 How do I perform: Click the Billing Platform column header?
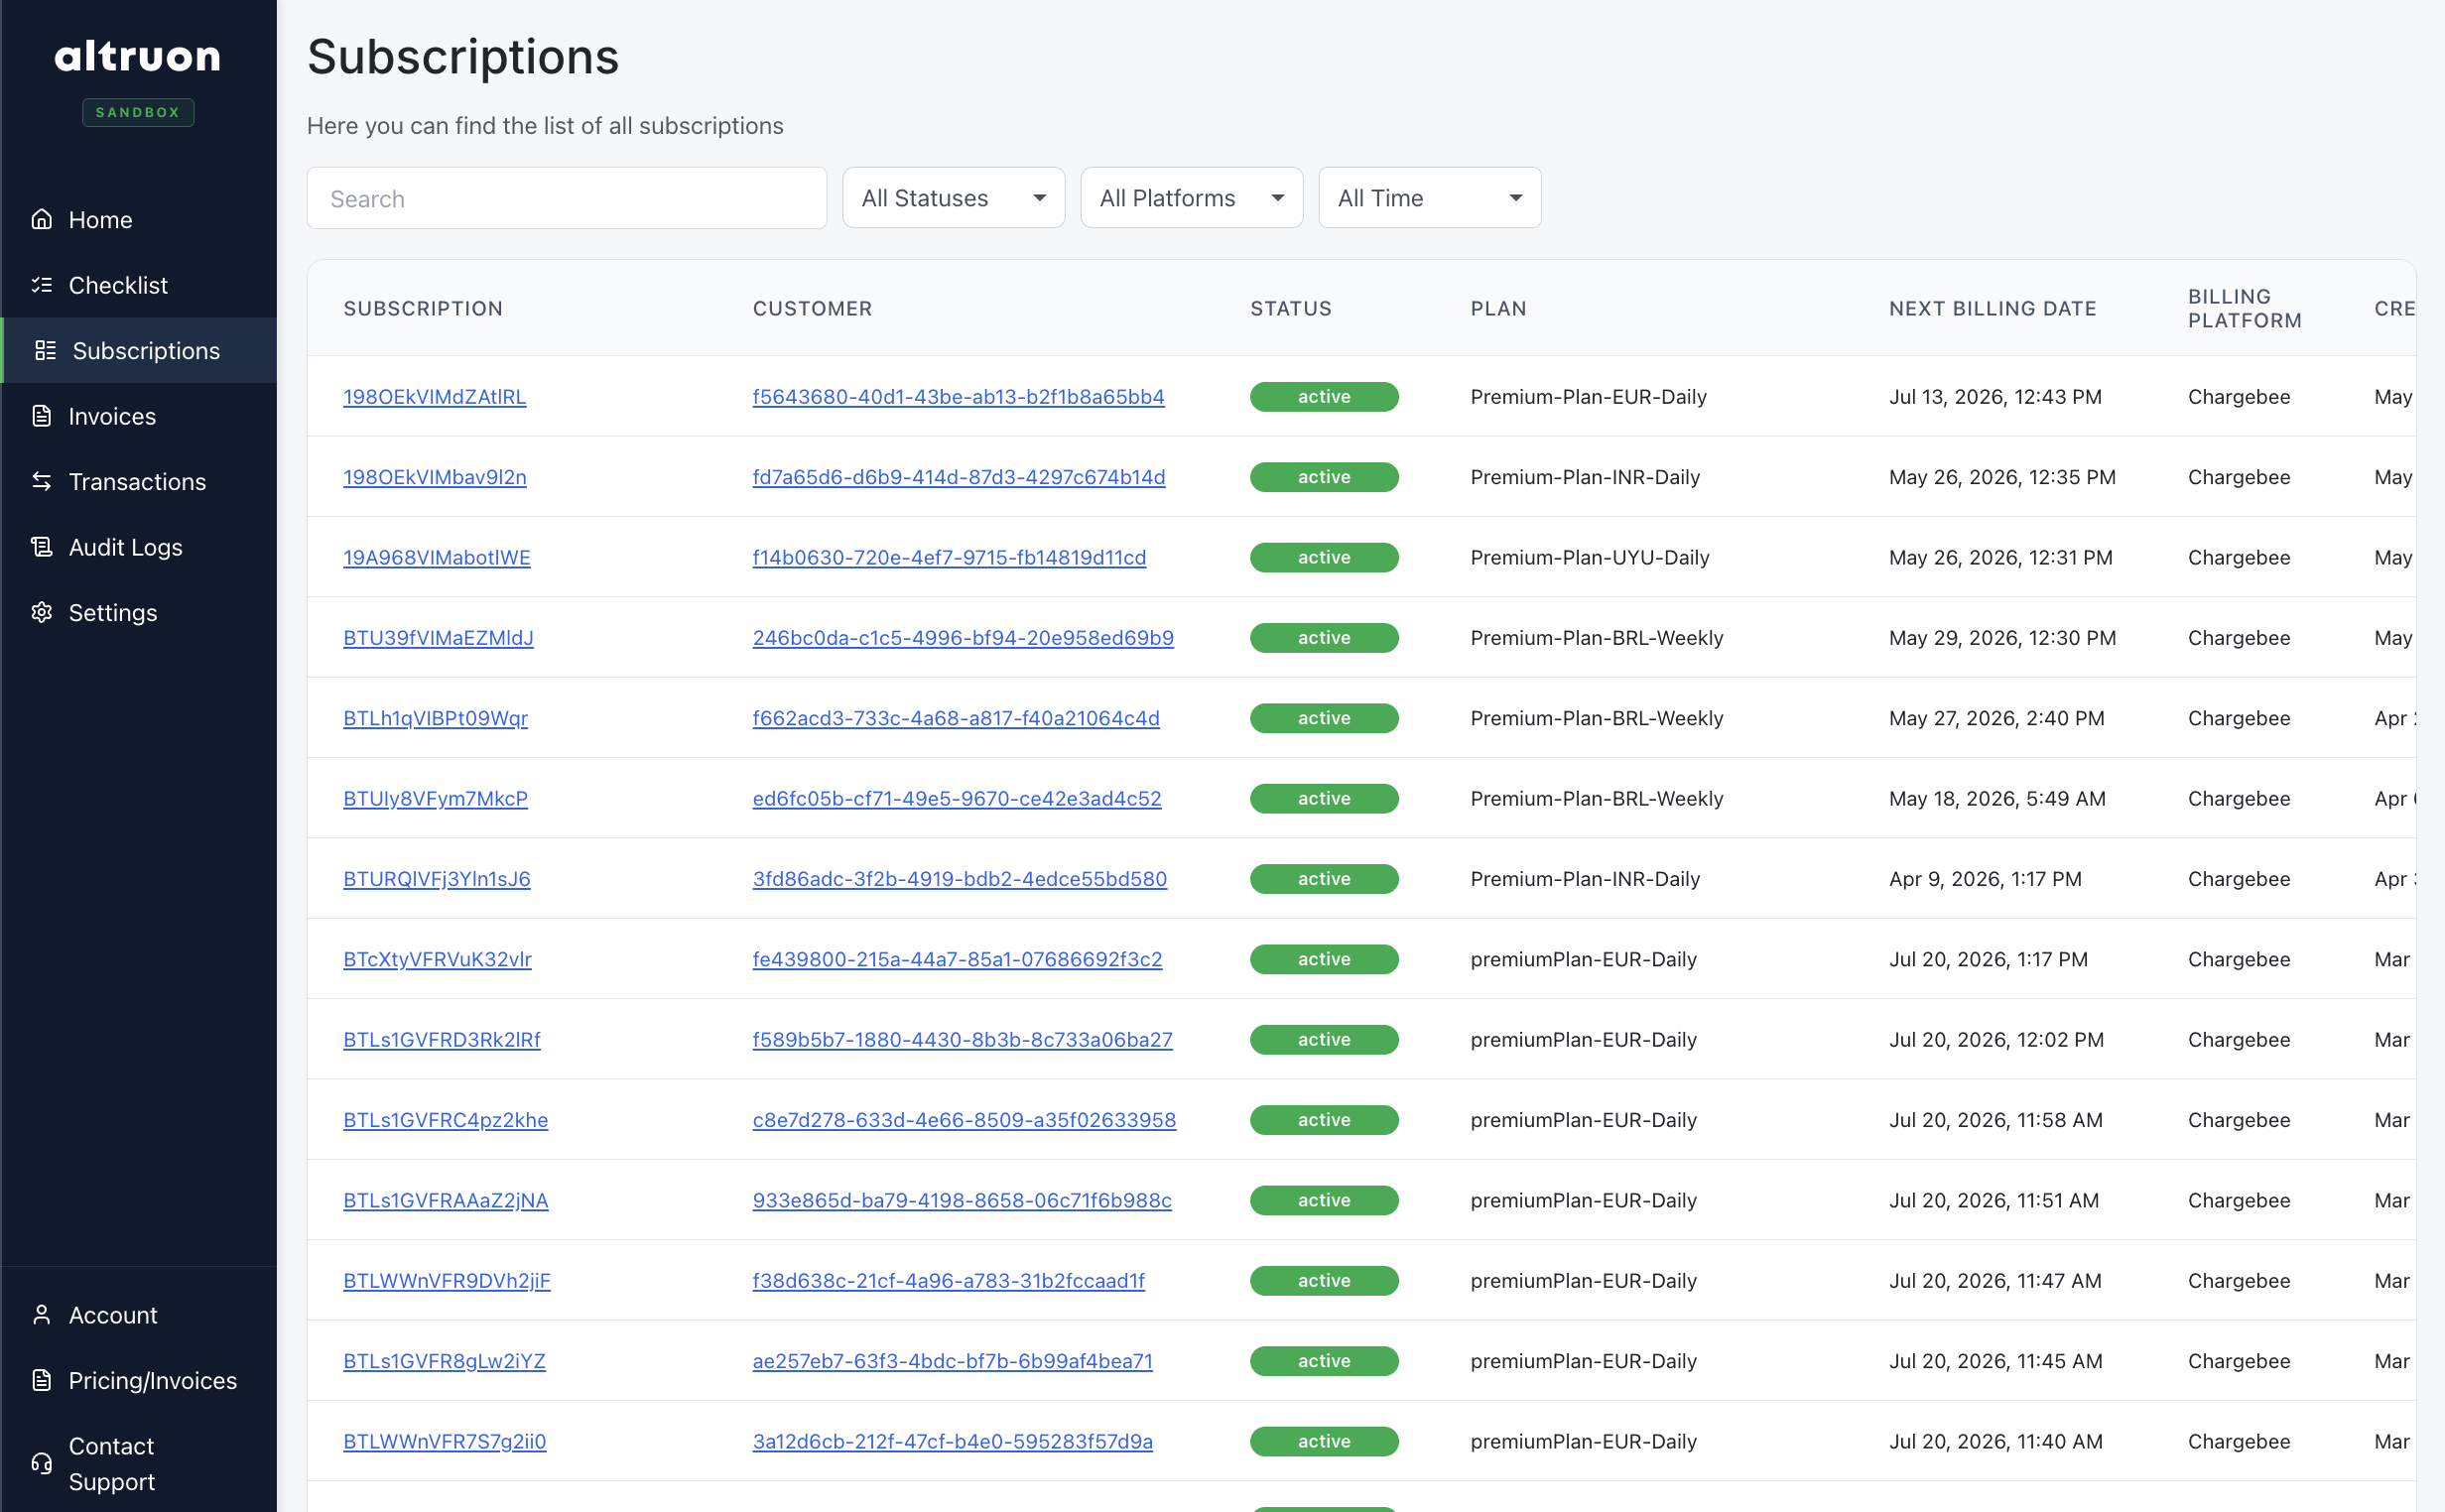click(2244, 308)
